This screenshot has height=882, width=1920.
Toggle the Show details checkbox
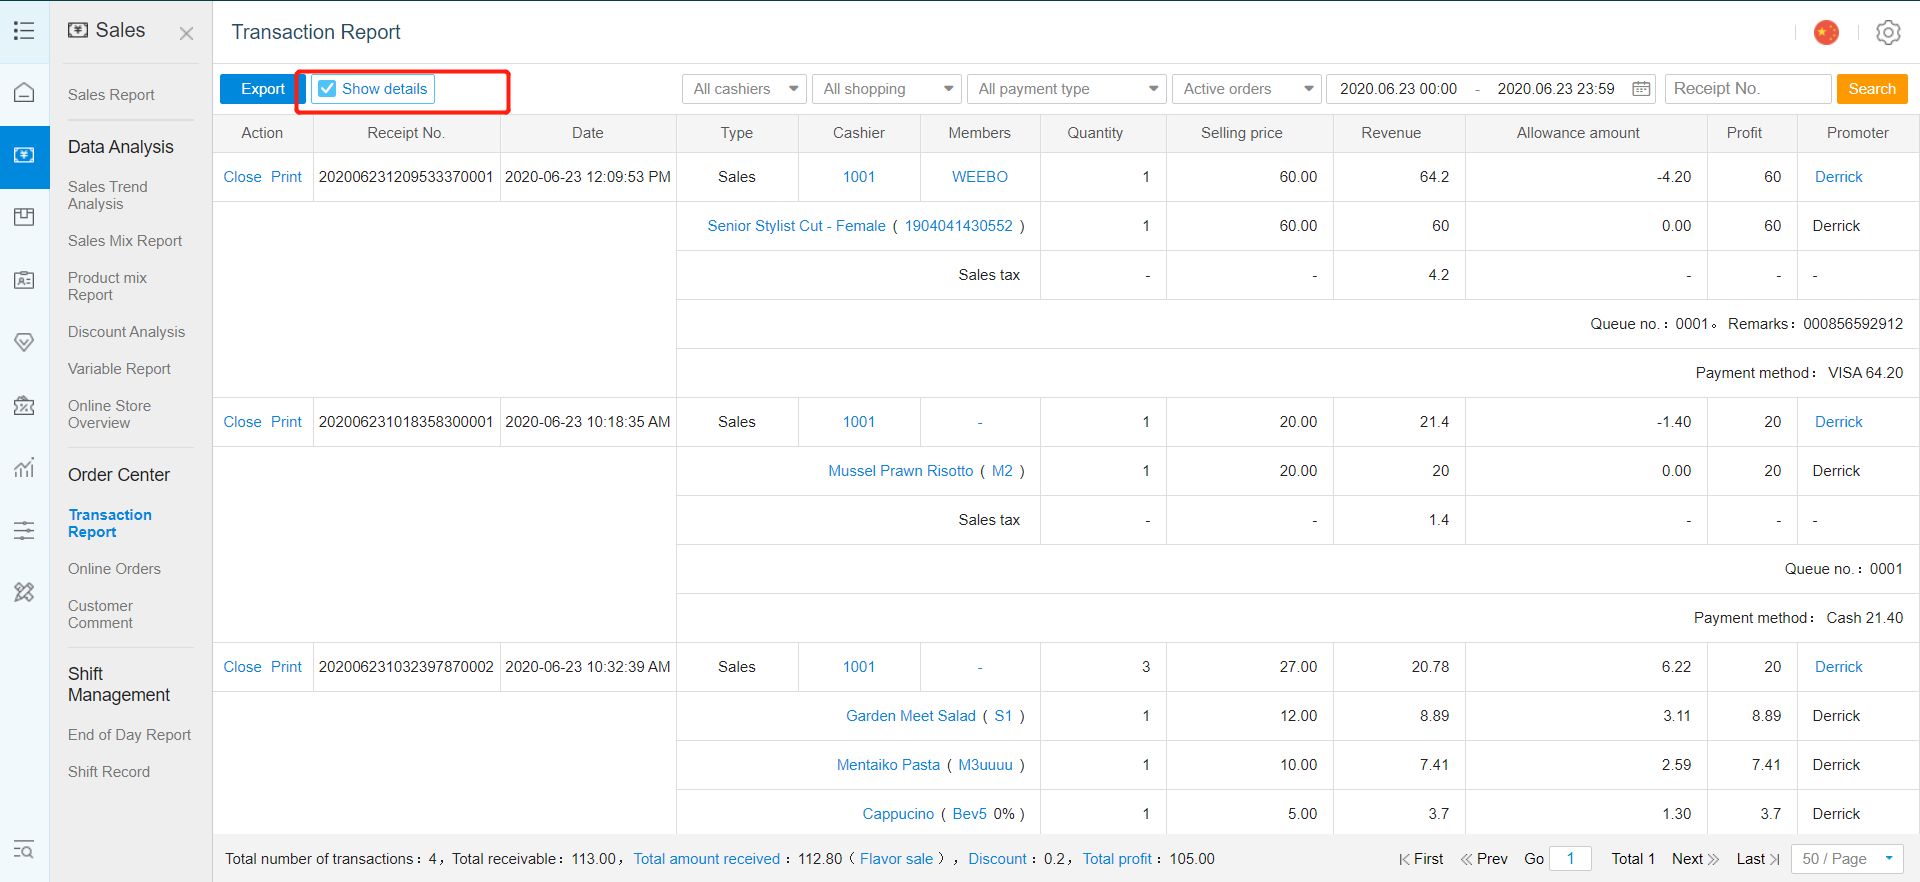pyautogui.click(x=327, y=89)
